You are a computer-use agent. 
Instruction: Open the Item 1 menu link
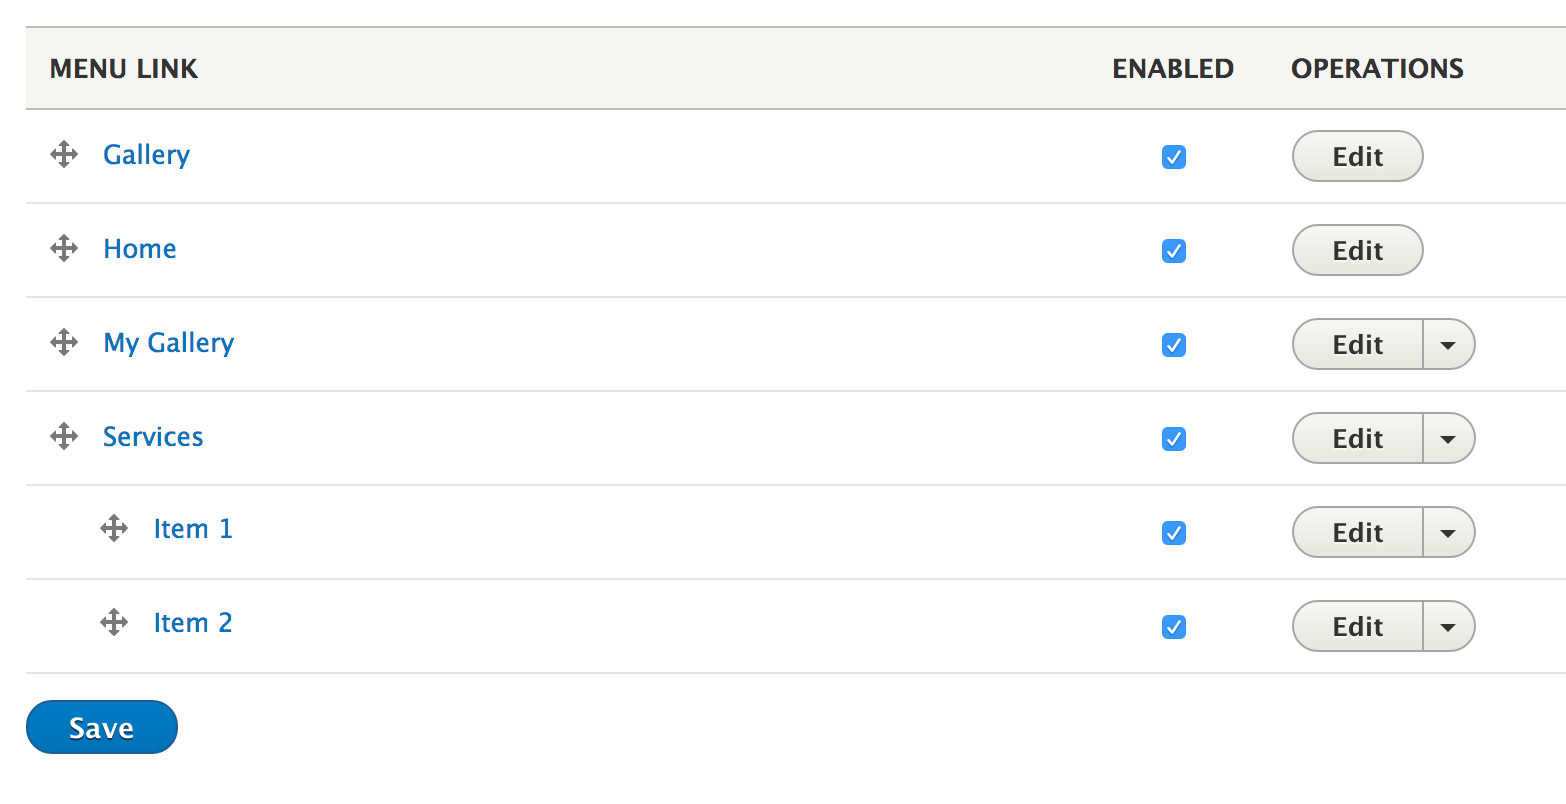point(193,529)
